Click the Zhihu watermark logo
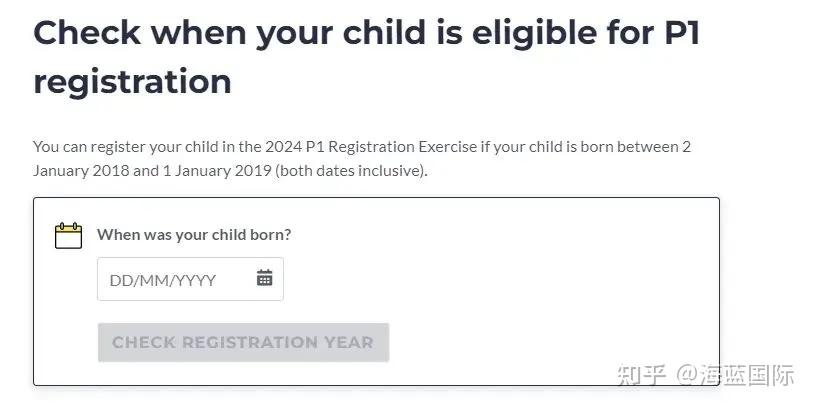Viewport: 815px width, 408px height. [x=640, y=376]
